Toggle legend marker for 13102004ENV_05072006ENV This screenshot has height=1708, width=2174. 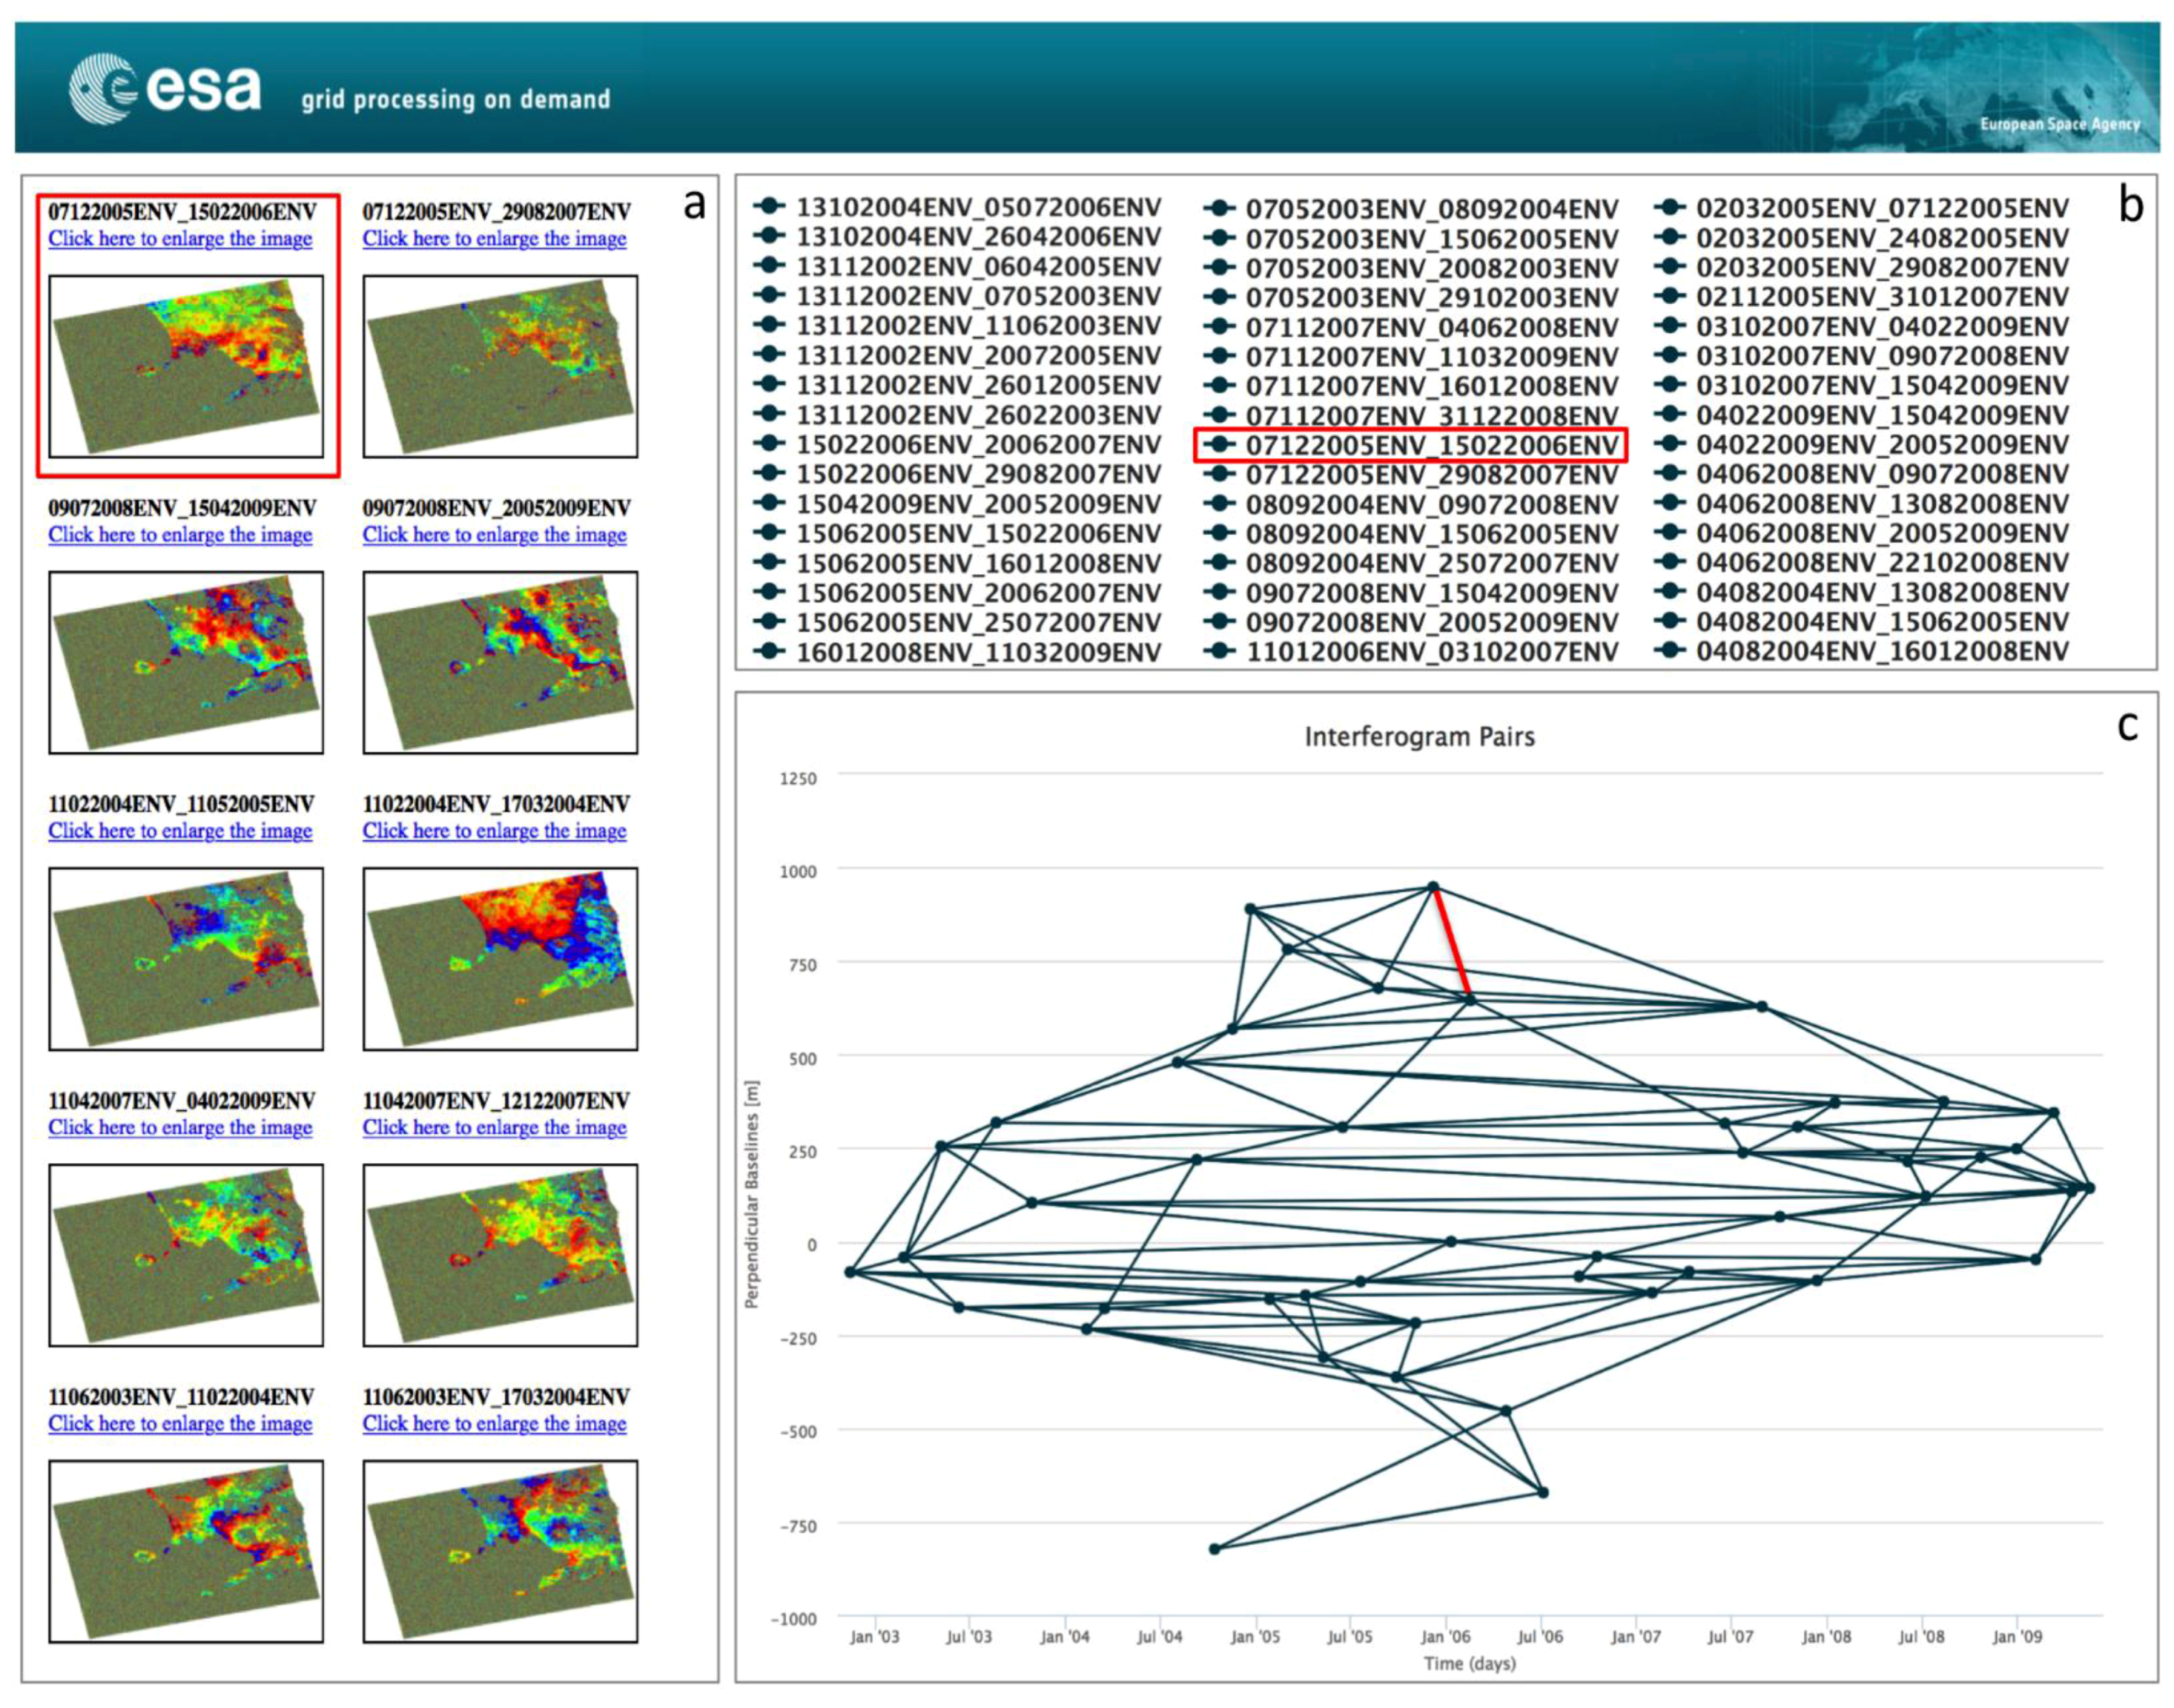(x=769, y=207)
